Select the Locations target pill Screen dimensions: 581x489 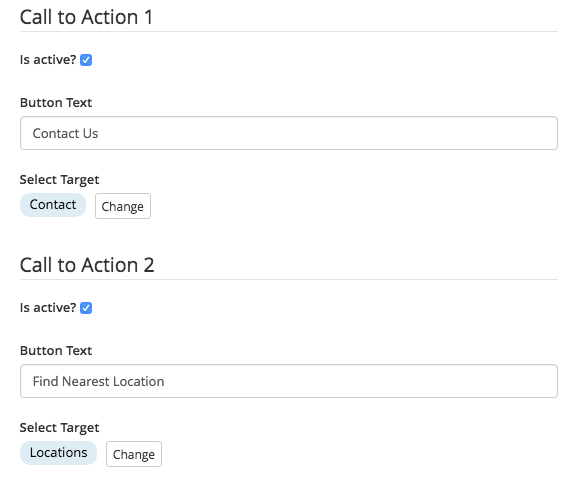point(59,452)
